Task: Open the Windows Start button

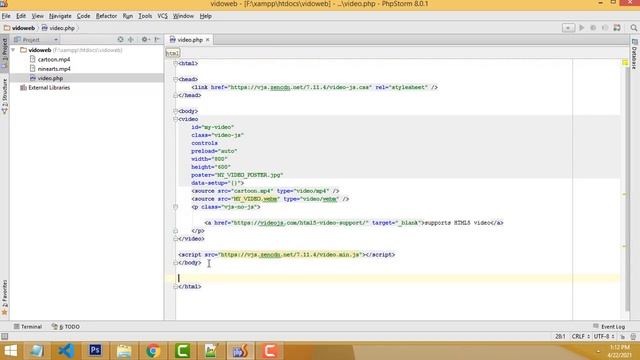Action: (x=11, y=351)
